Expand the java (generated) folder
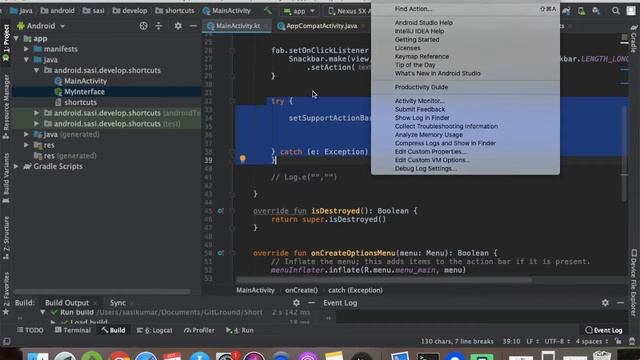The image size is (640, 360). pos(27,134)
